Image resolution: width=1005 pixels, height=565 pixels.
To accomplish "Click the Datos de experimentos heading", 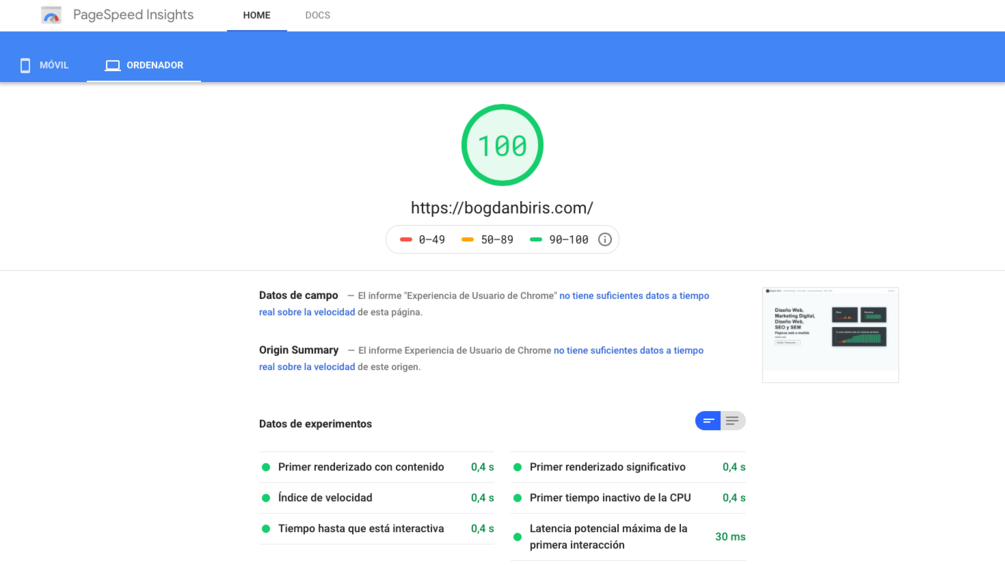I will pos(315,424).
